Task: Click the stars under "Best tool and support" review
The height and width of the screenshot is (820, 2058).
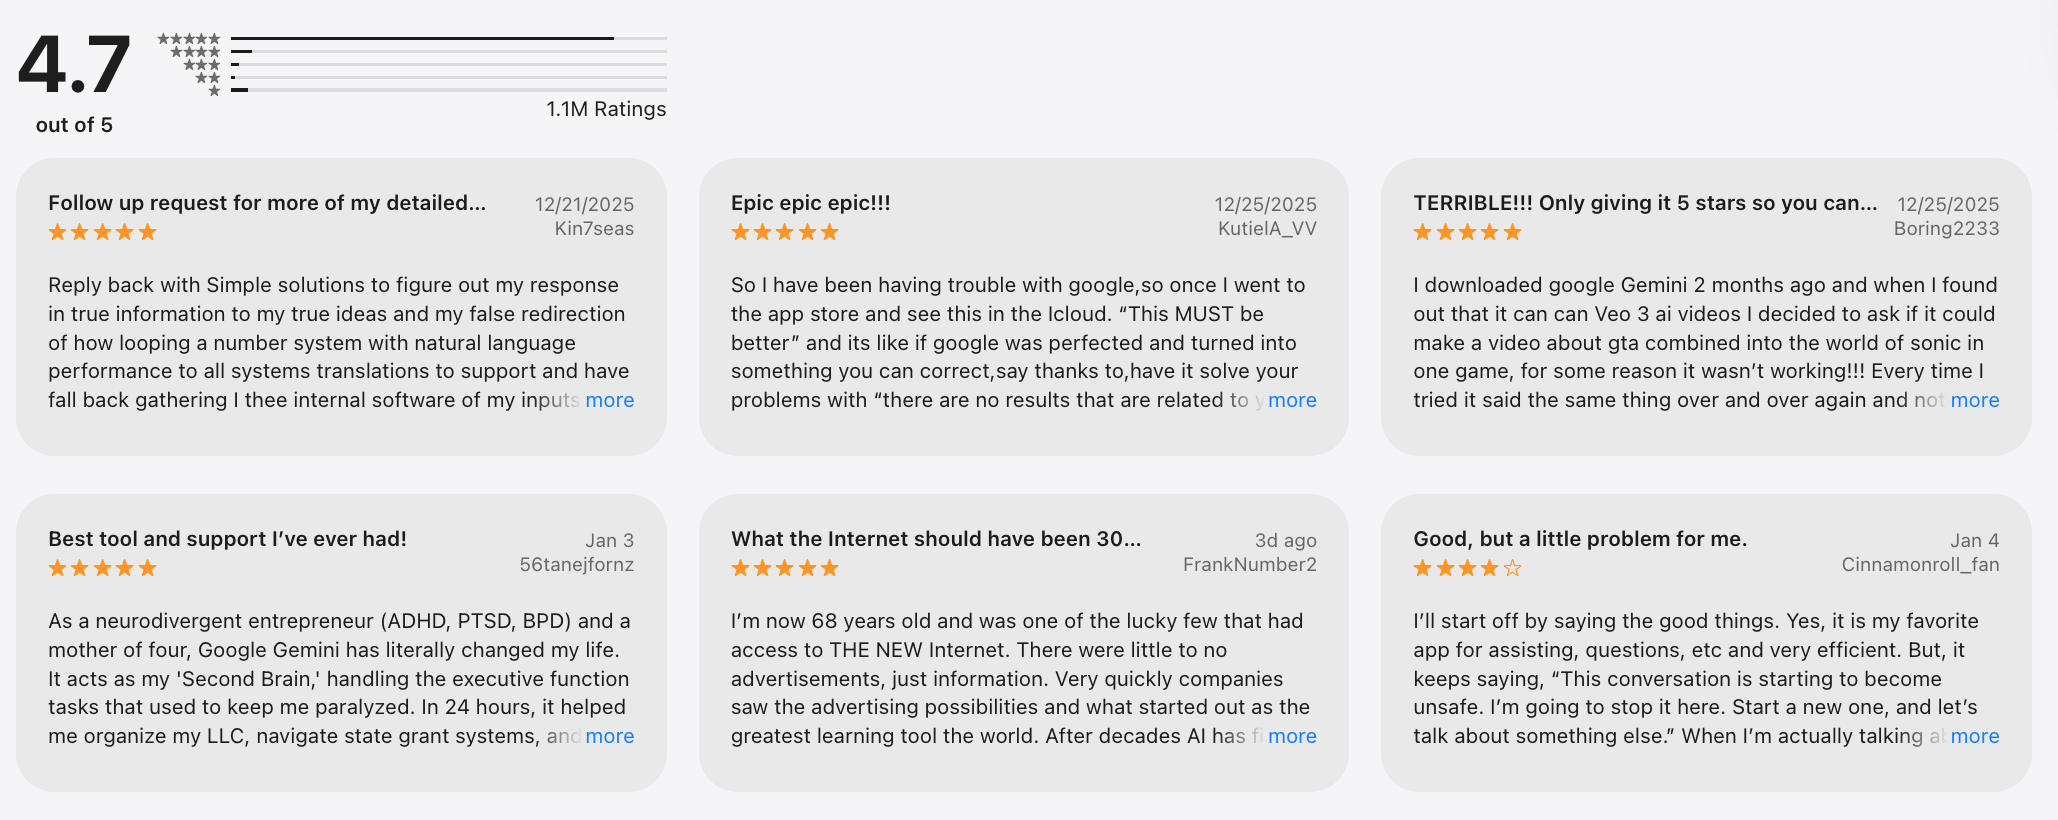Action: (102, 568)
